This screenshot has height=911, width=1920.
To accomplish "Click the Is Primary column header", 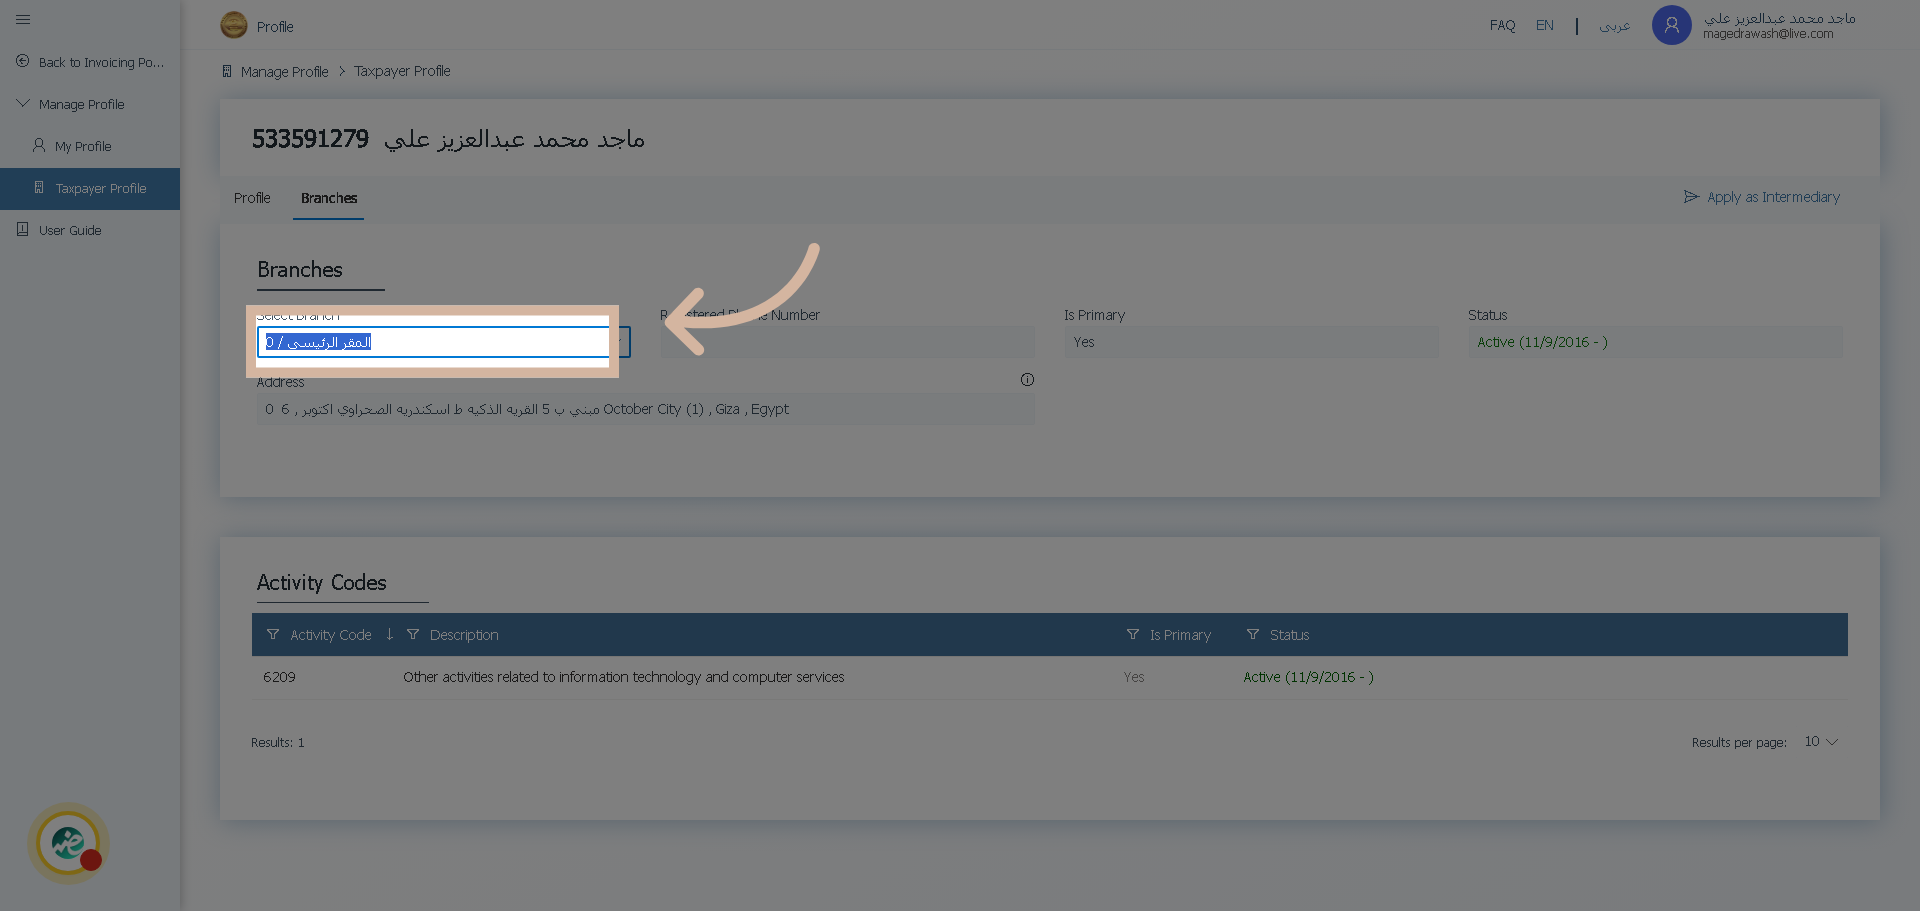I will (1180, 635).
